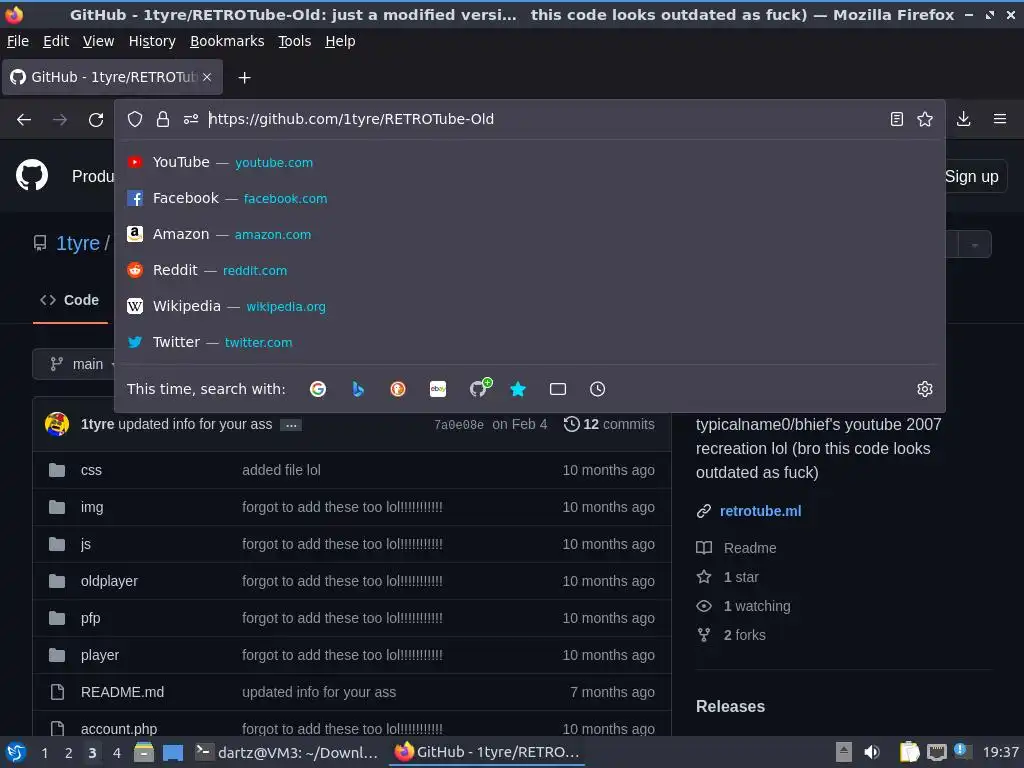Open a new tab with plus button
Viewport: 1024px width, 768px height.
click(244, 78)
